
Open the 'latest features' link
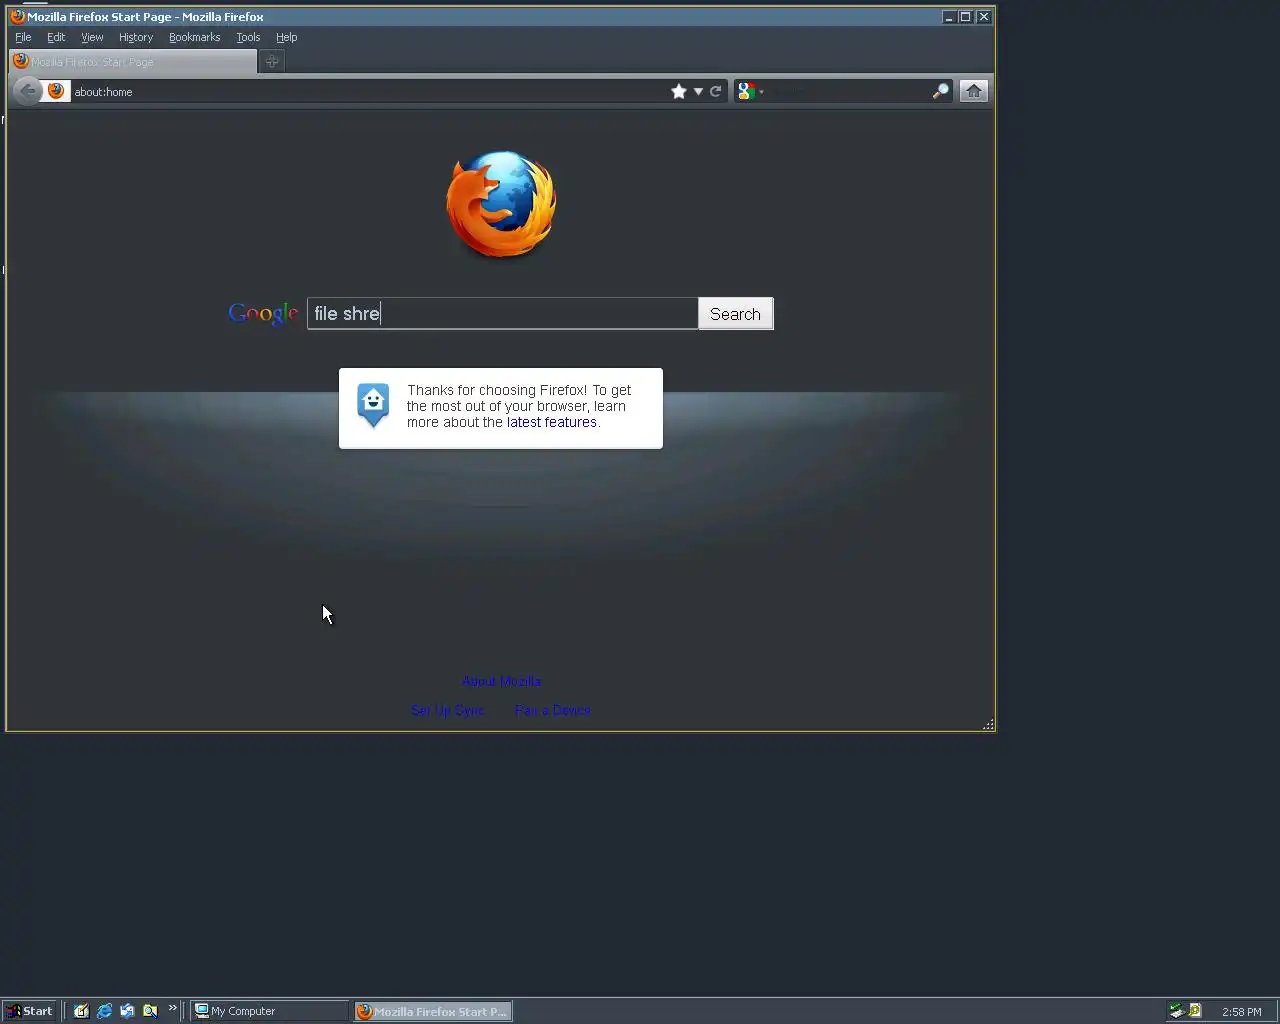[552, 422]
